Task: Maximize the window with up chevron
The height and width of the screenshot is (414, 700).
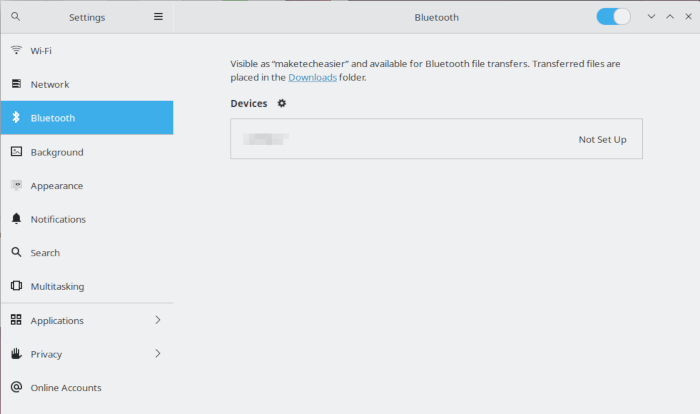Action: tap(670, 17)
